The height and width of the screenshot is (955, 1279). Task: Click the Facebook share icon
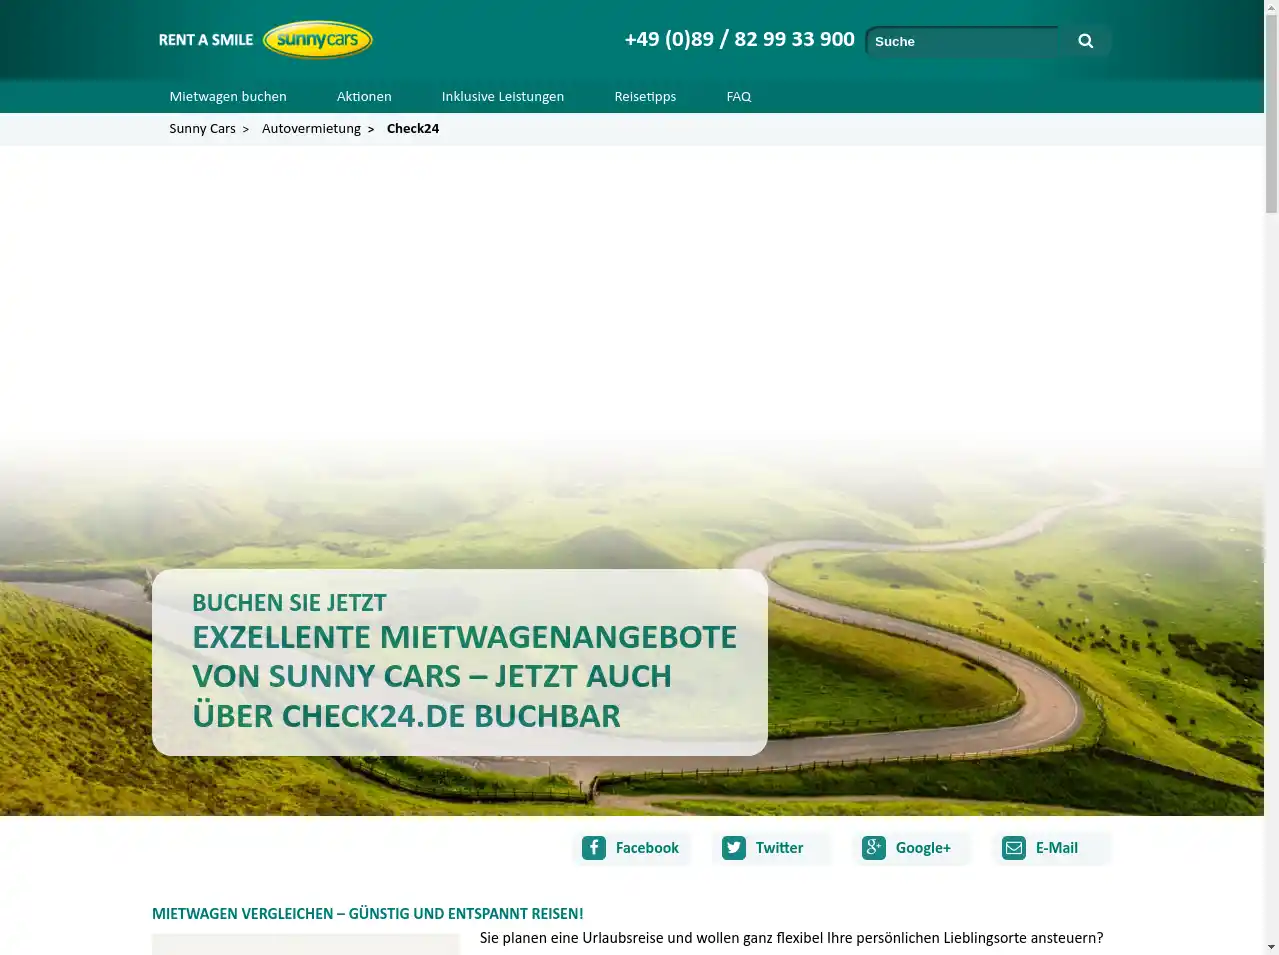coord(594,848)
